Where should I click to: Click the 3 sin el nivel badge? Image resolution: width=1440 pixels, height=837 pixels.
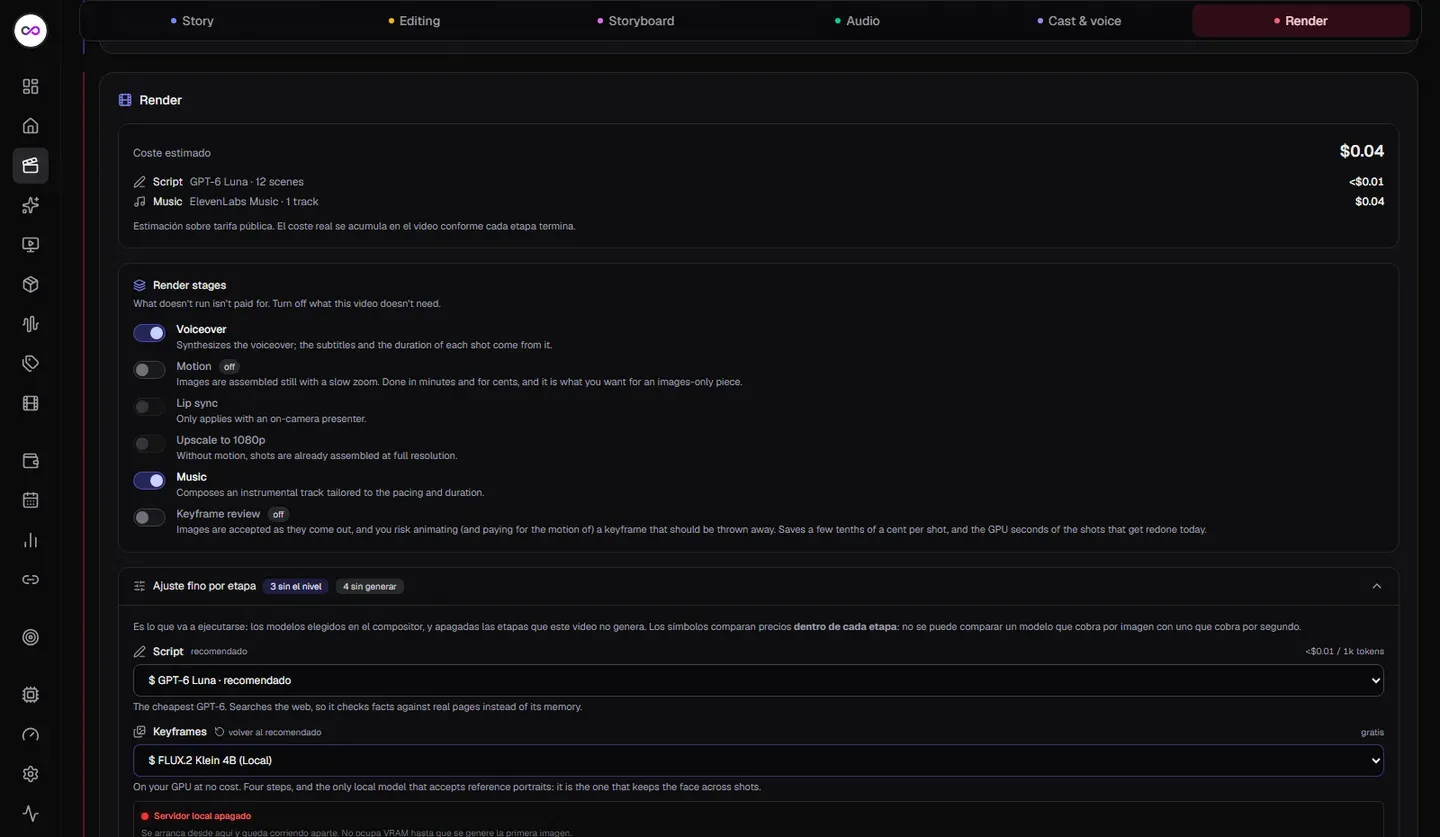pyautogui.click(x=296, y=586)
